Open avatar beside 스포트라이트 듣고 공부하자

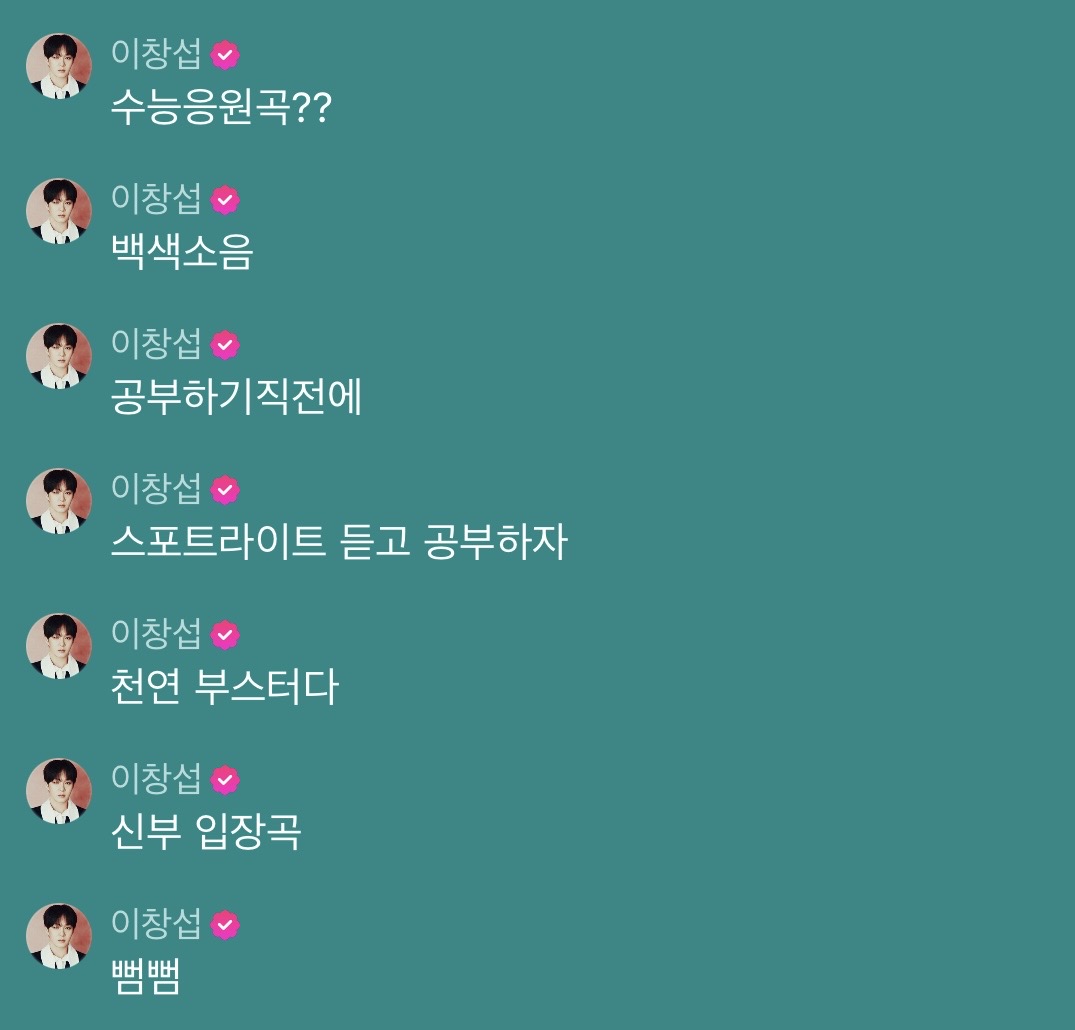(59, 501)
